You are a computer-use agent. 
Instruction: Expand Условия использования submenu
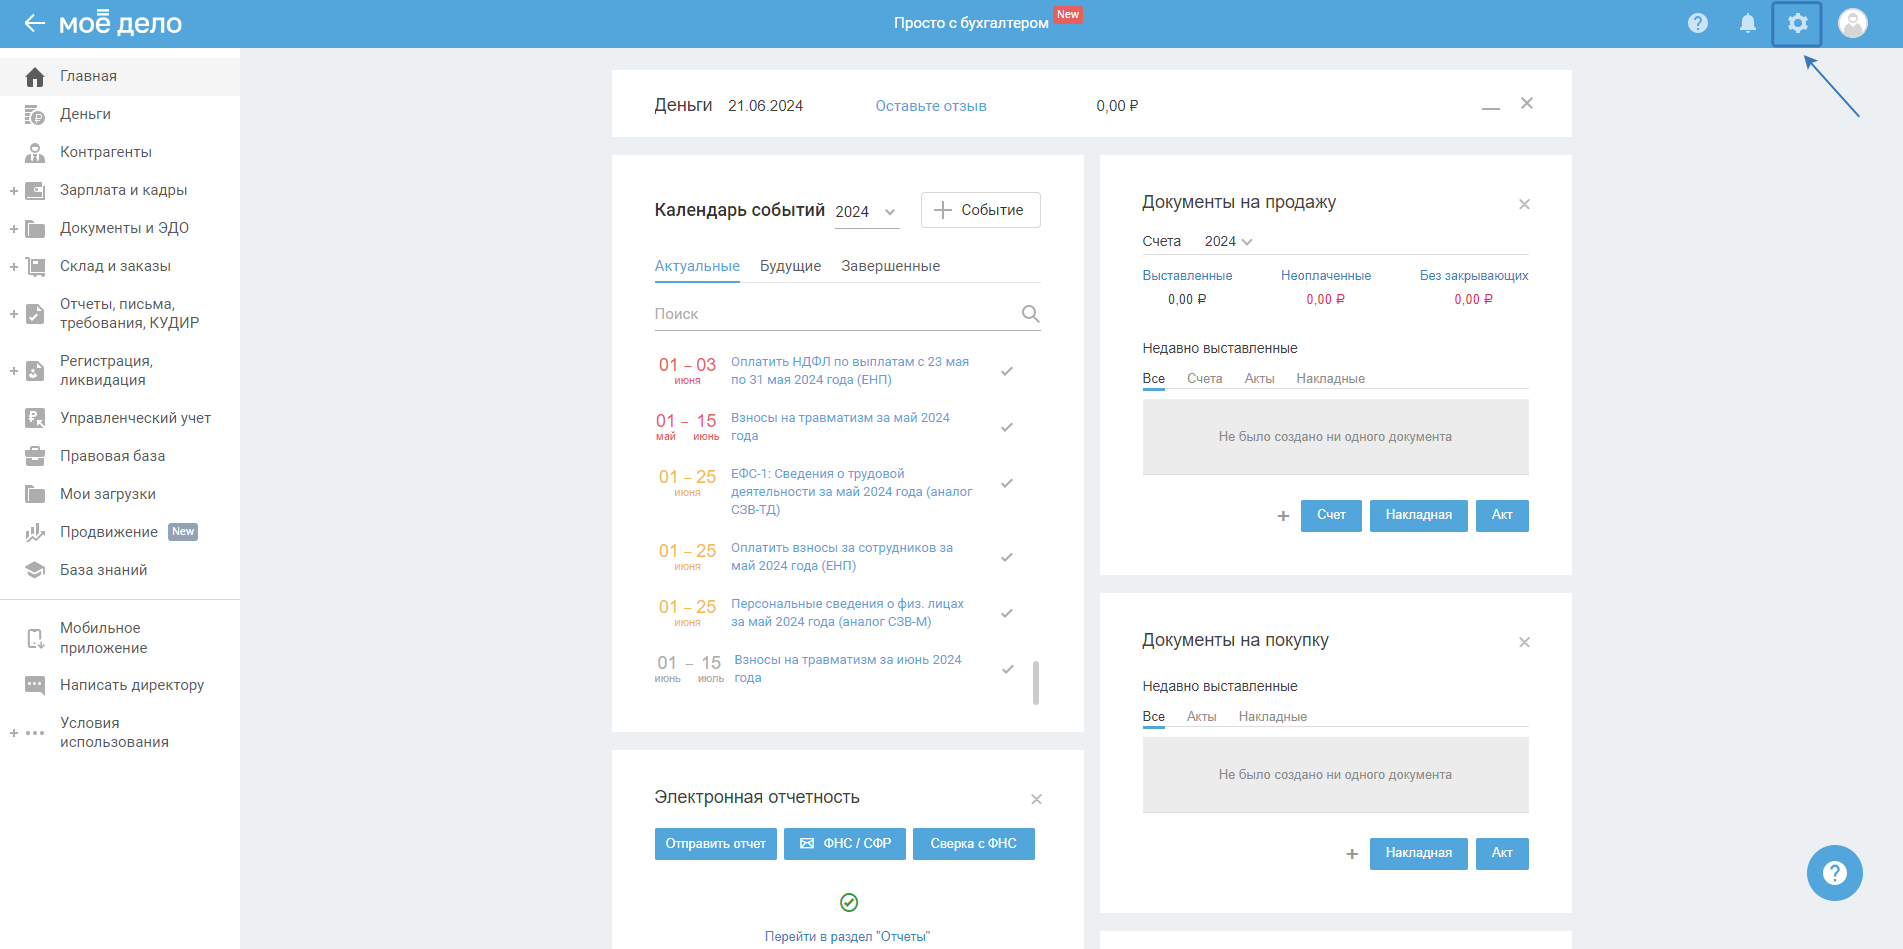pyautogui.click(x=14, y=733)
